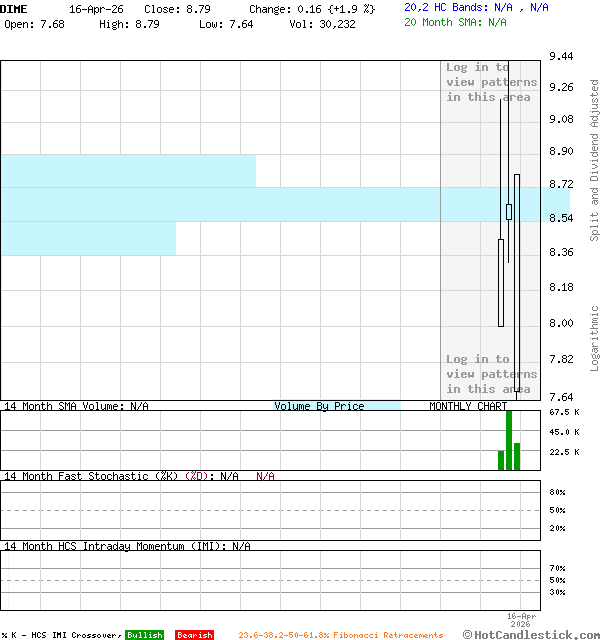
Task: Click the lower 'Log in to view patterns' notice
Action: coord(491,374)
